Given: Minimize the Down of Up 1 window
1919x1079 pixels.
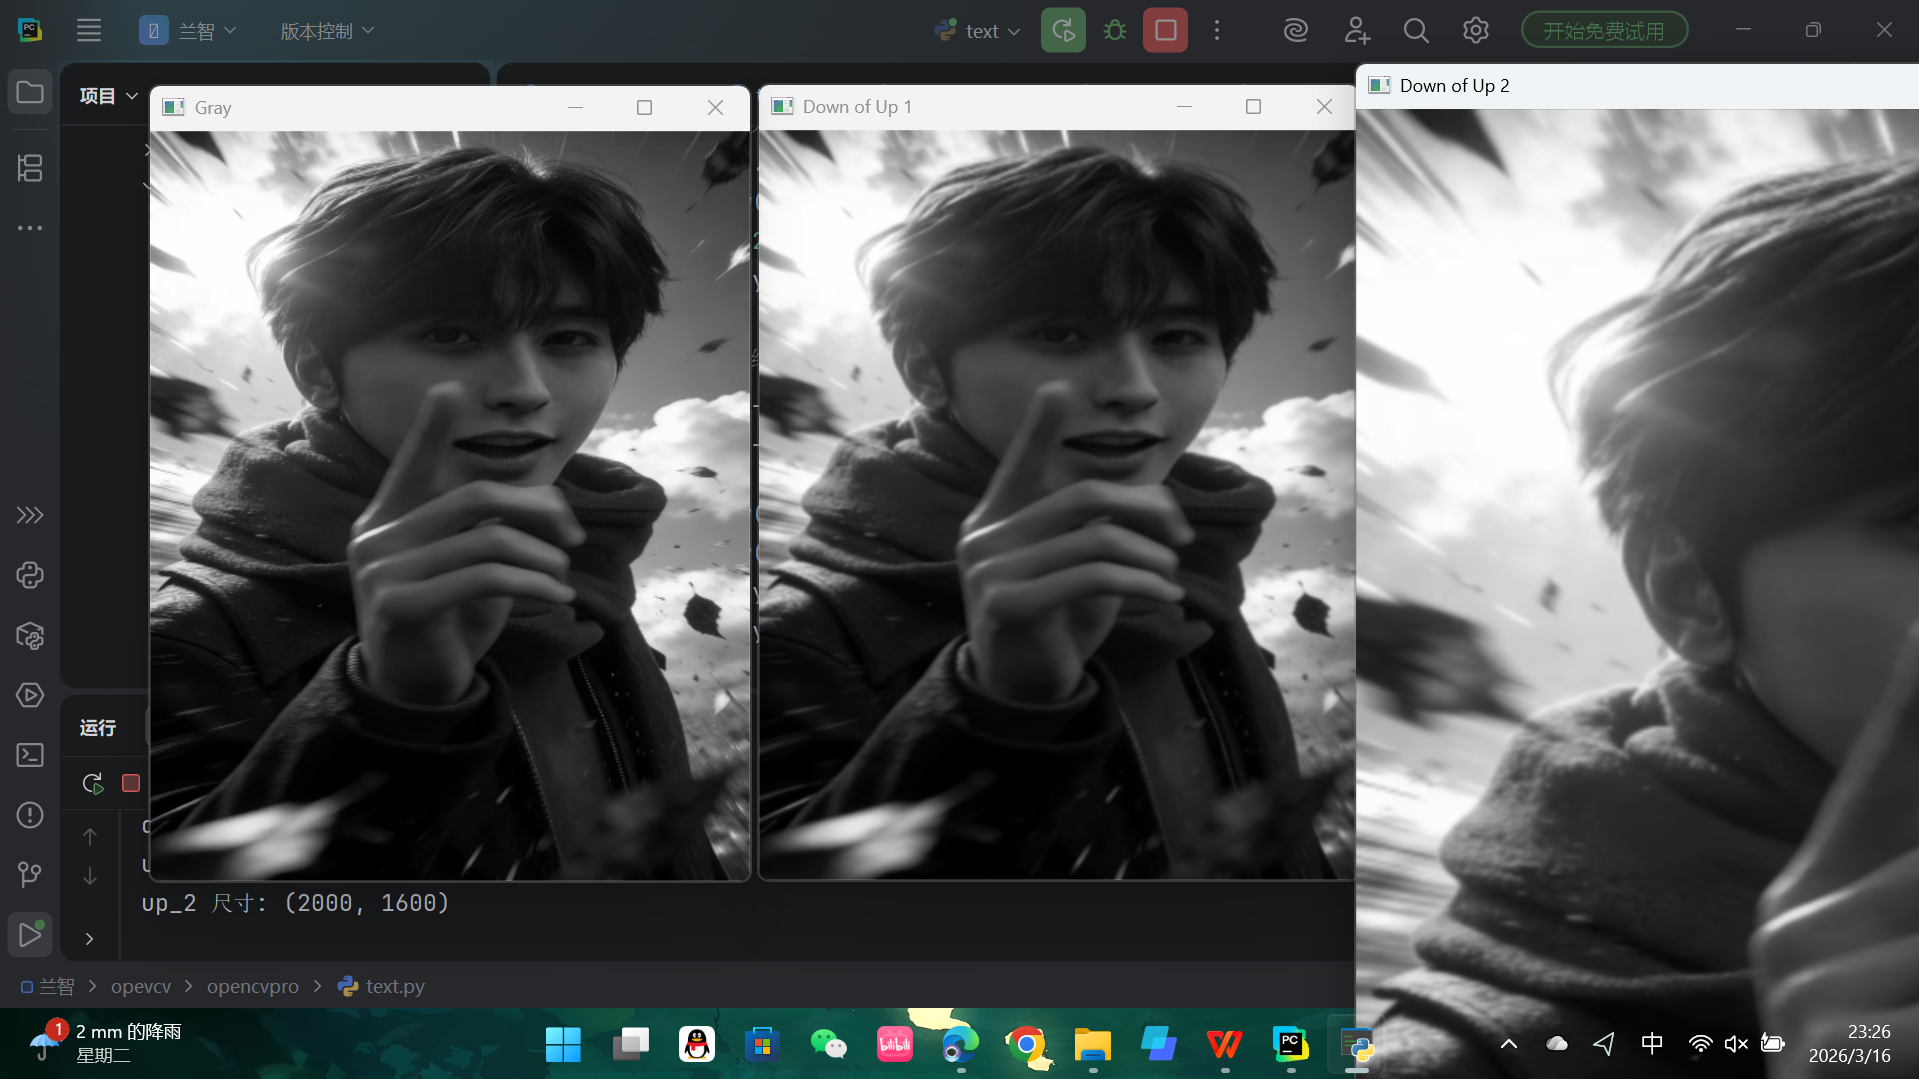Looking at the screenshot, I should point(1184,107).
